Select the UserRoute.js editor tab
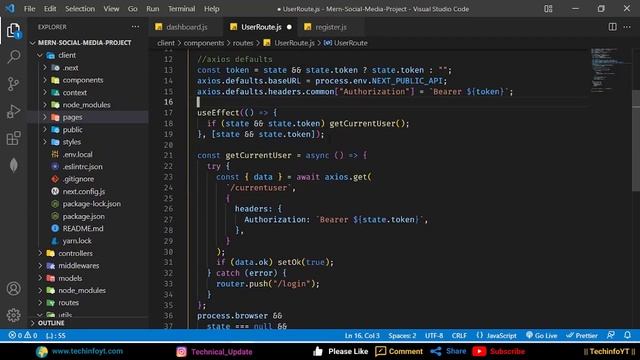The width and height of the screenshot is (640, 360). [x=260, y=27]
